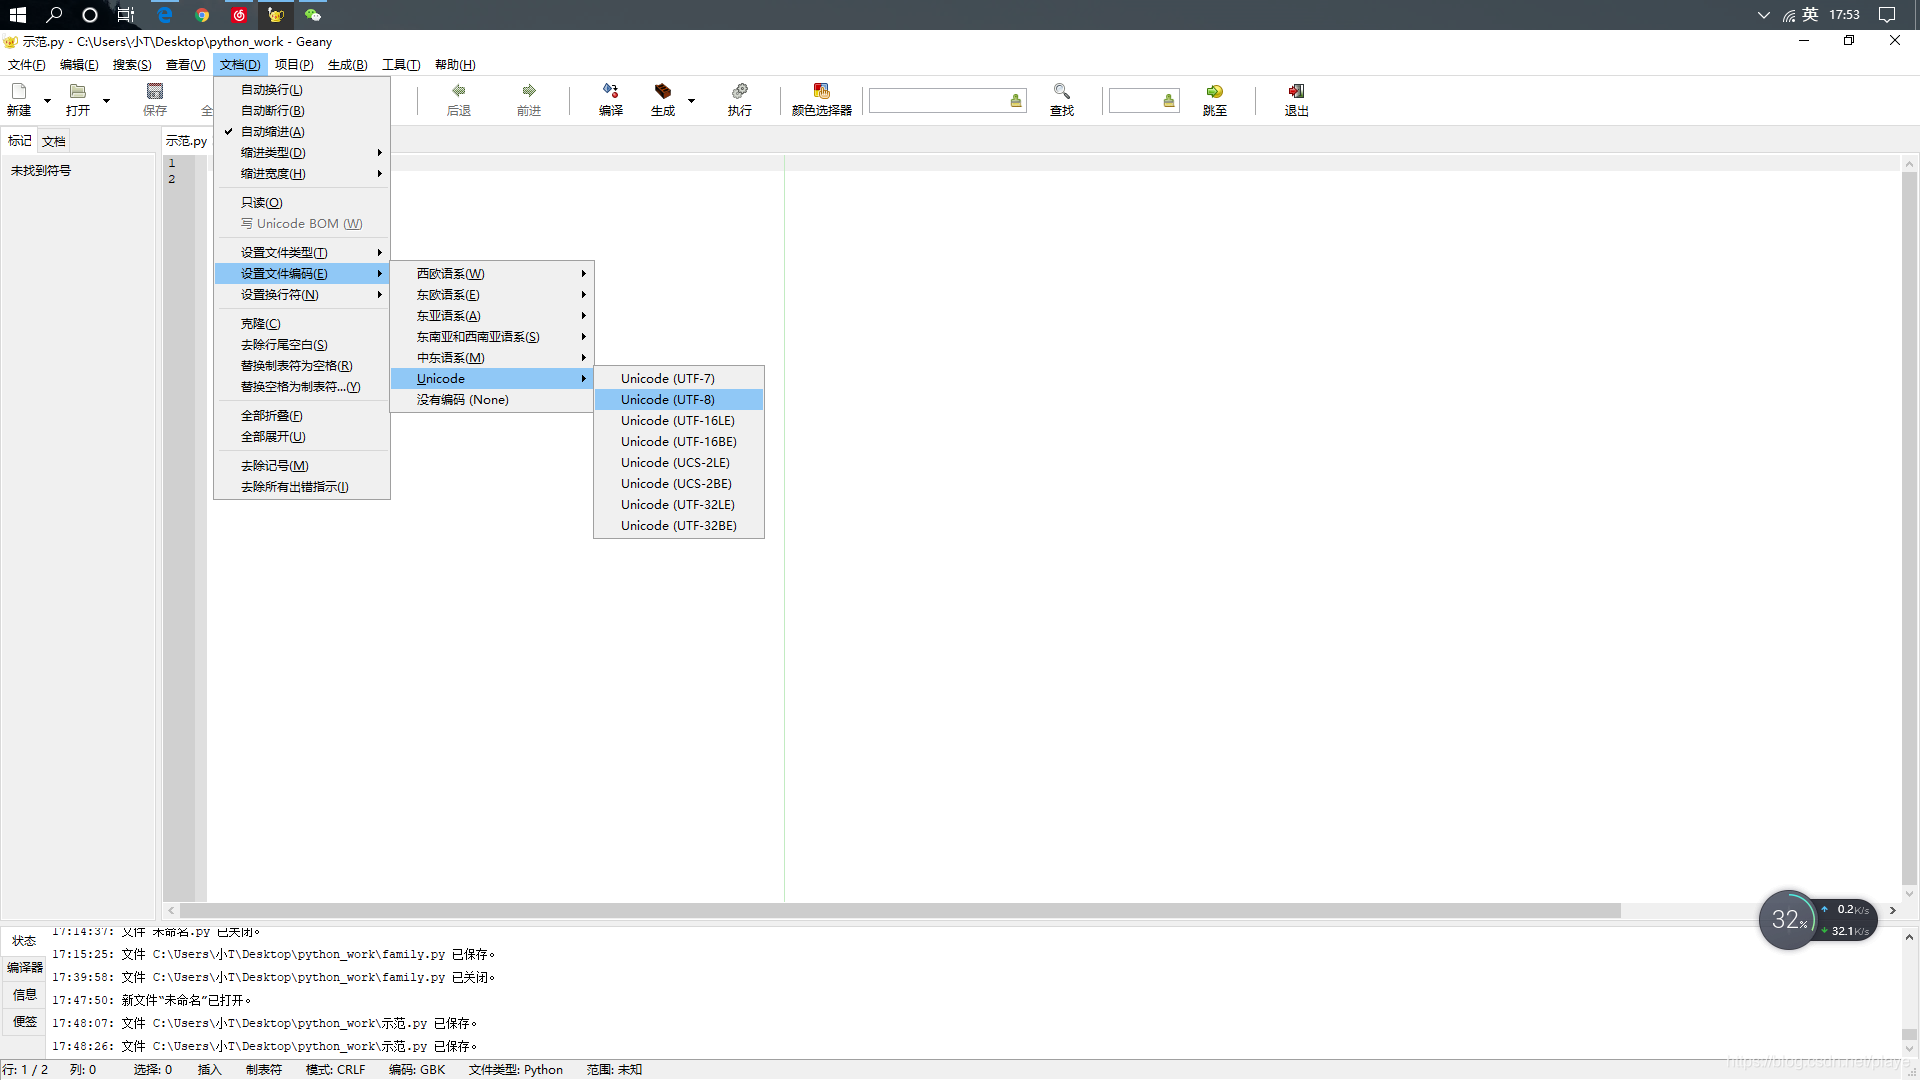
Task: Switch to 编译器 message tab
Action: 25,968
